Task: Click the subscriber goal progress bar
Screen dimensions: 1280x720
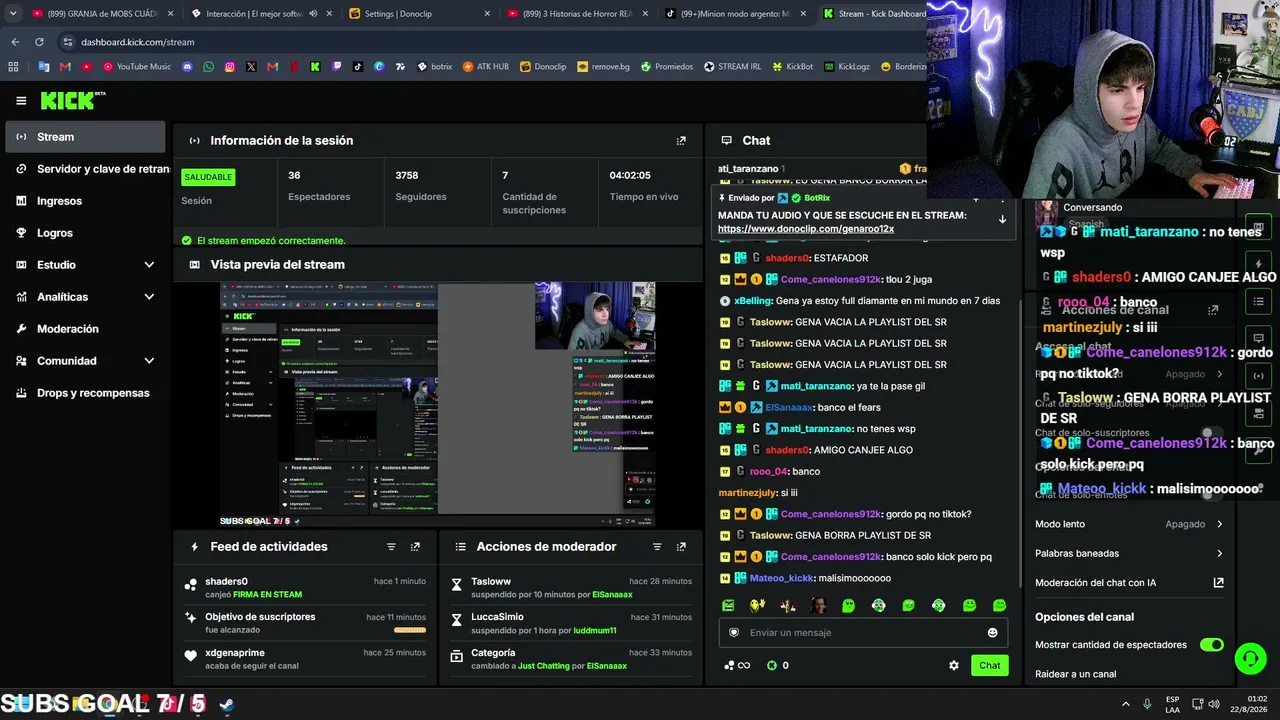Action: (410, 630)
